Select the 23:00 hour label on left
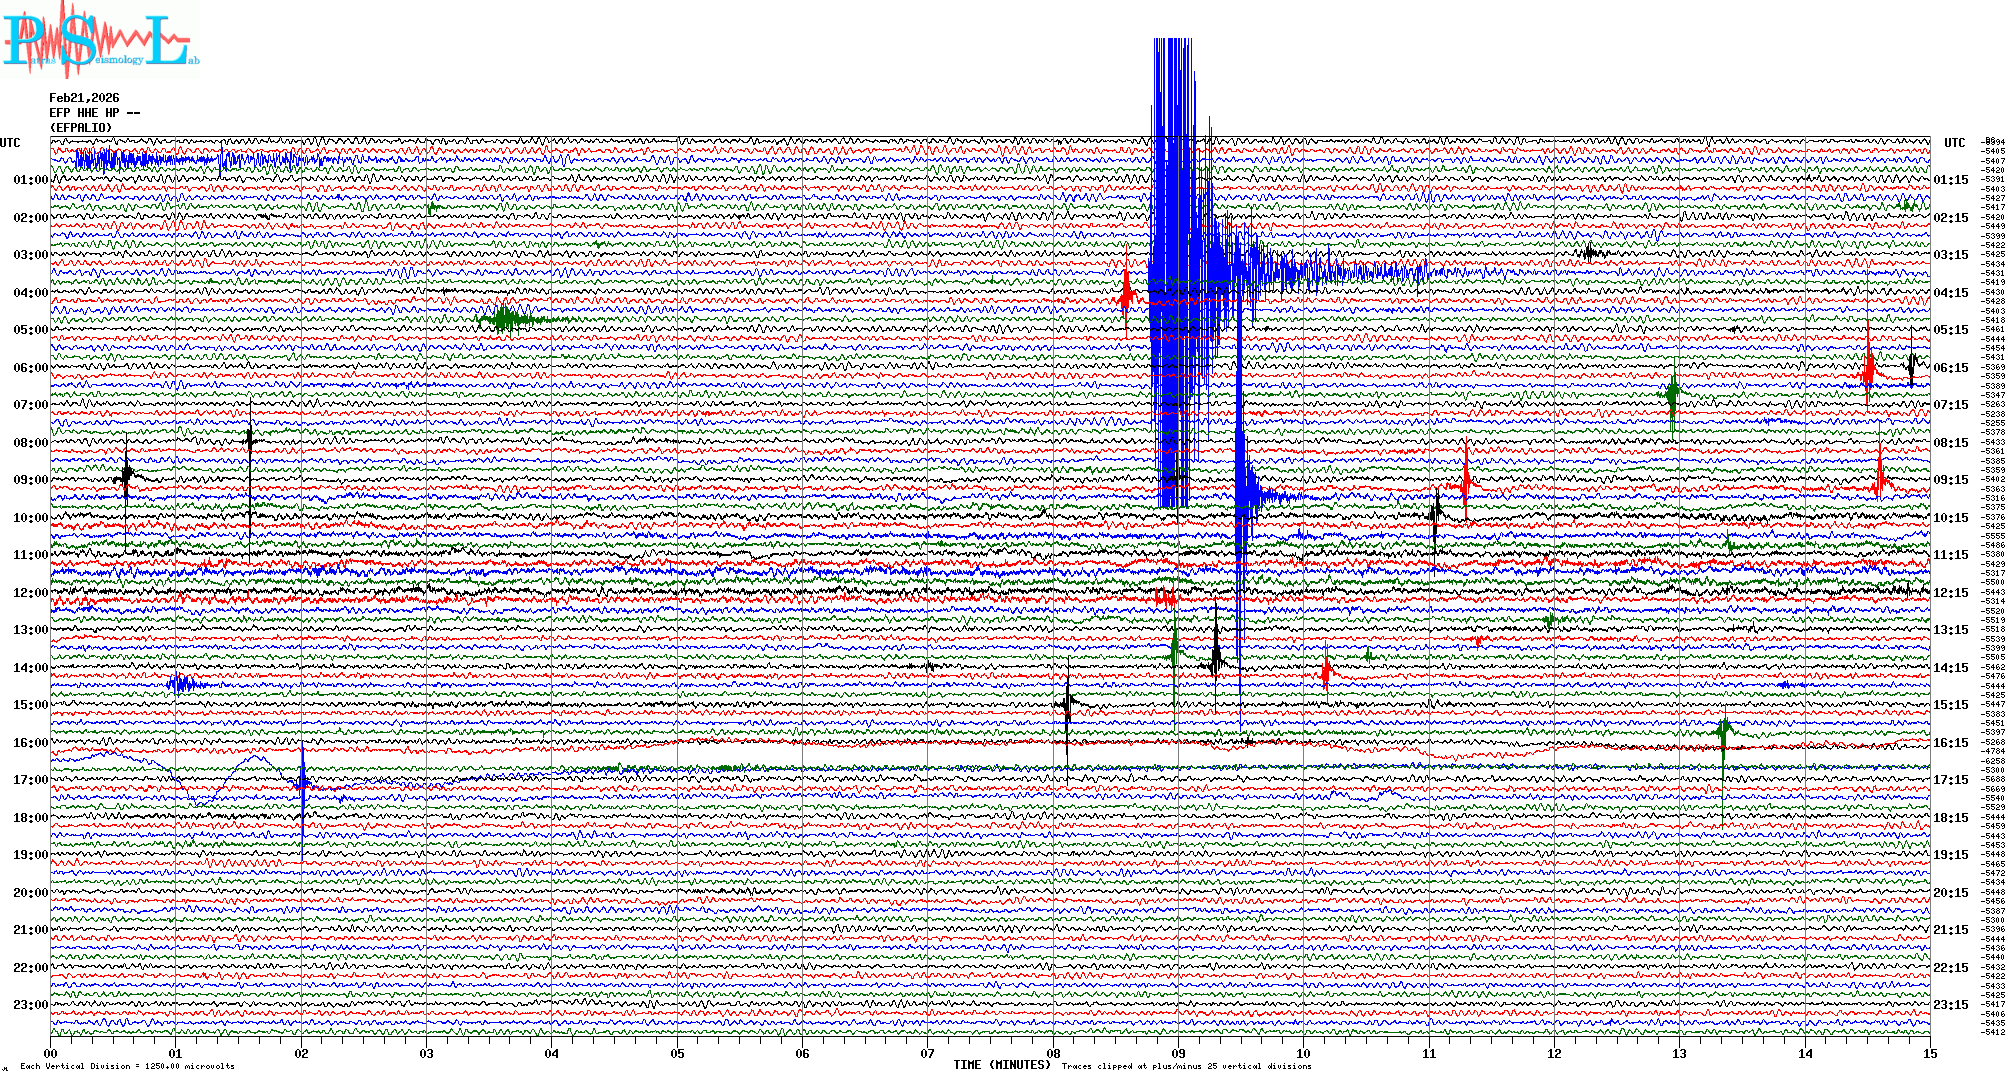This screenshot has width=2010, height=1080. pos(30,1005)
